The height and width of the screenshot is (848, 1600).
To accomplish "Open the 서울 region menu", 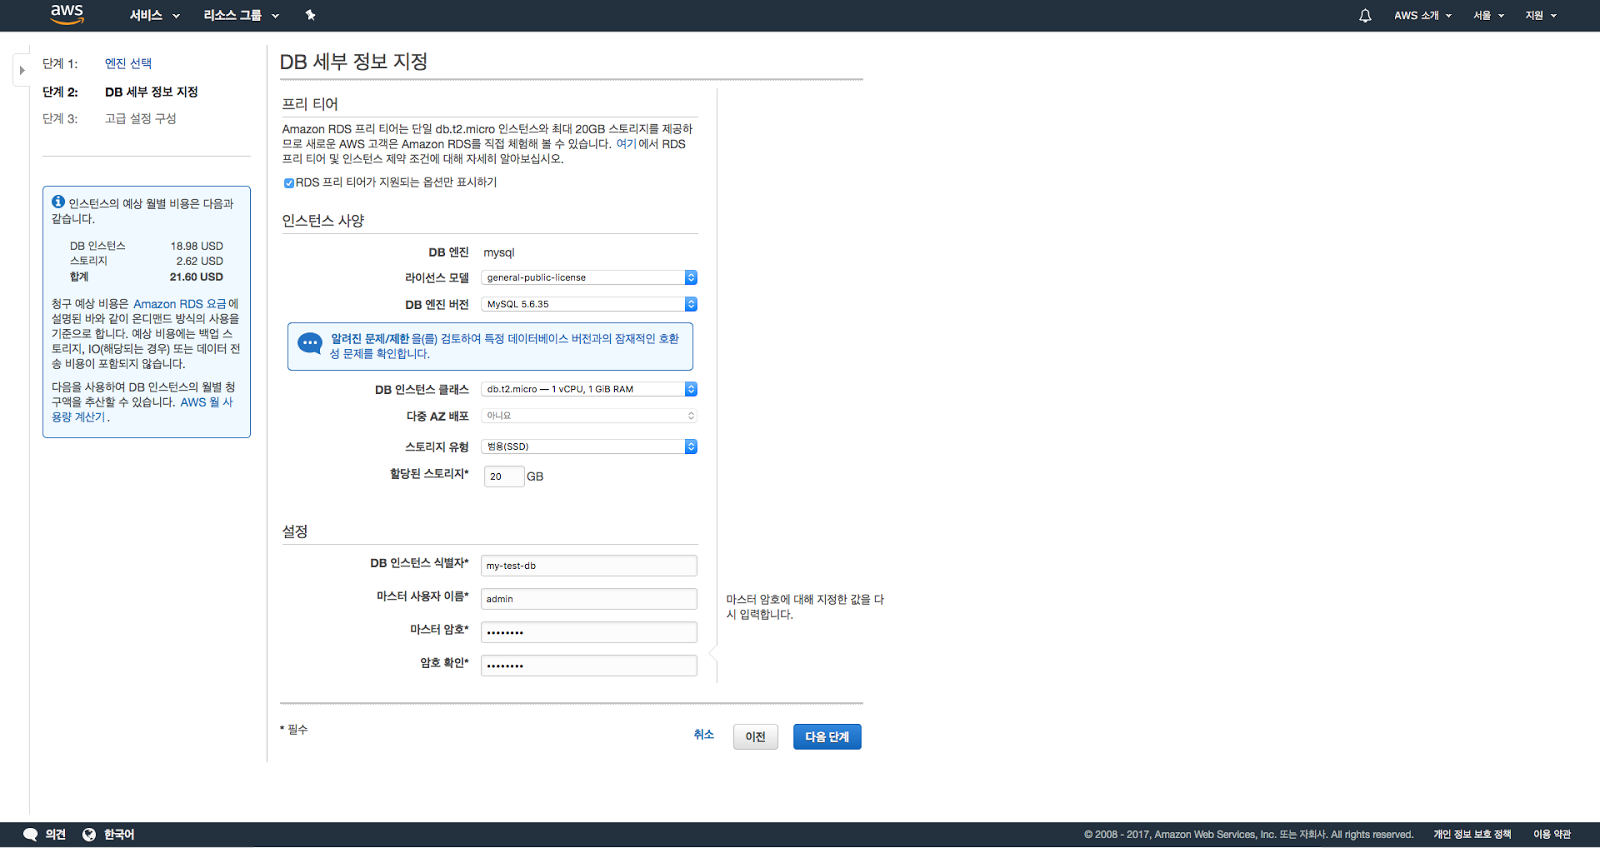I will [1488, 16].
